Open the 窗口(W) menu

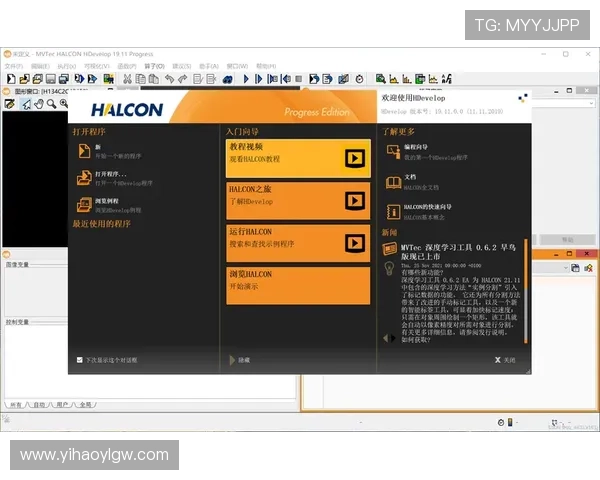tap(237, 66)
